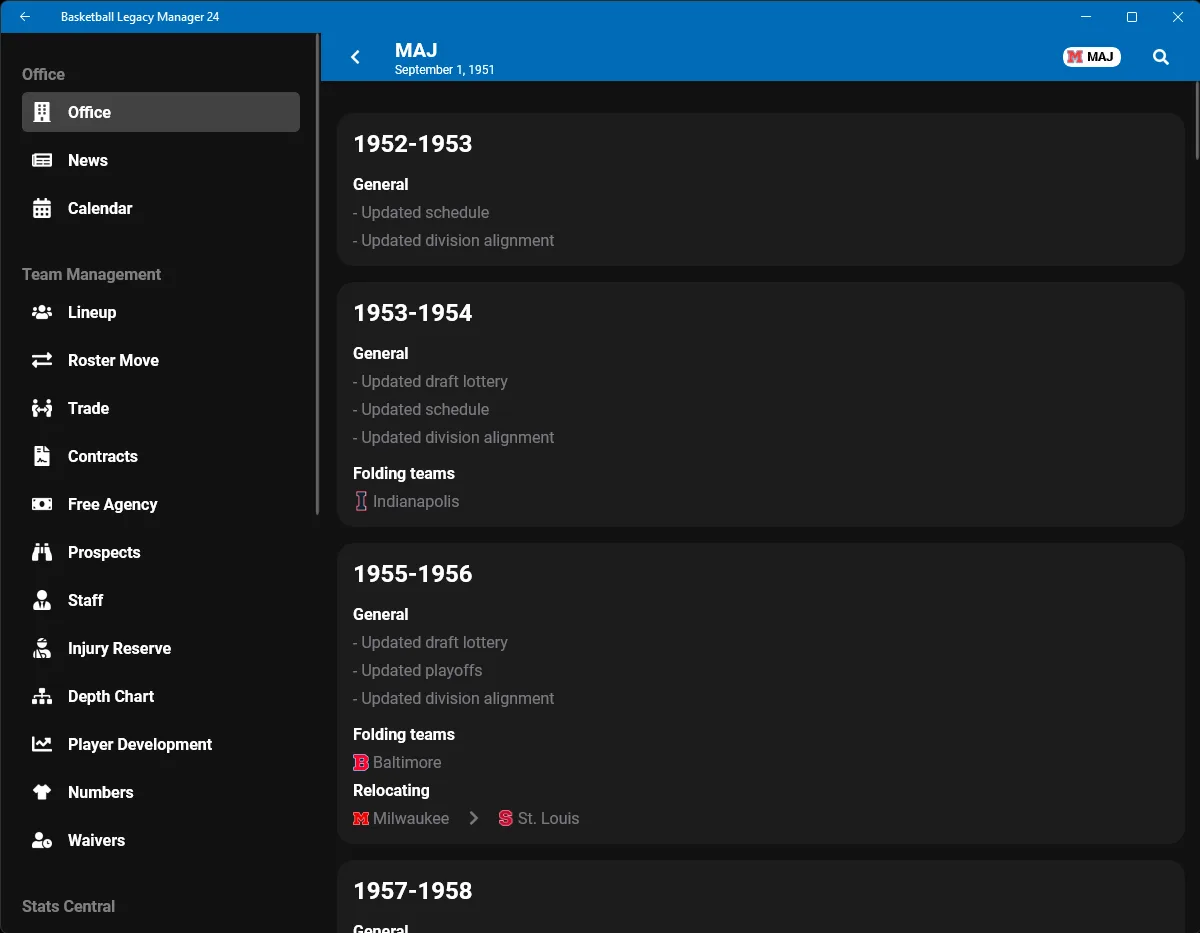Select Free Agency in the sidebar
Image resolution: width=1200 pixels, height=933 pixels.
[161, 504]
